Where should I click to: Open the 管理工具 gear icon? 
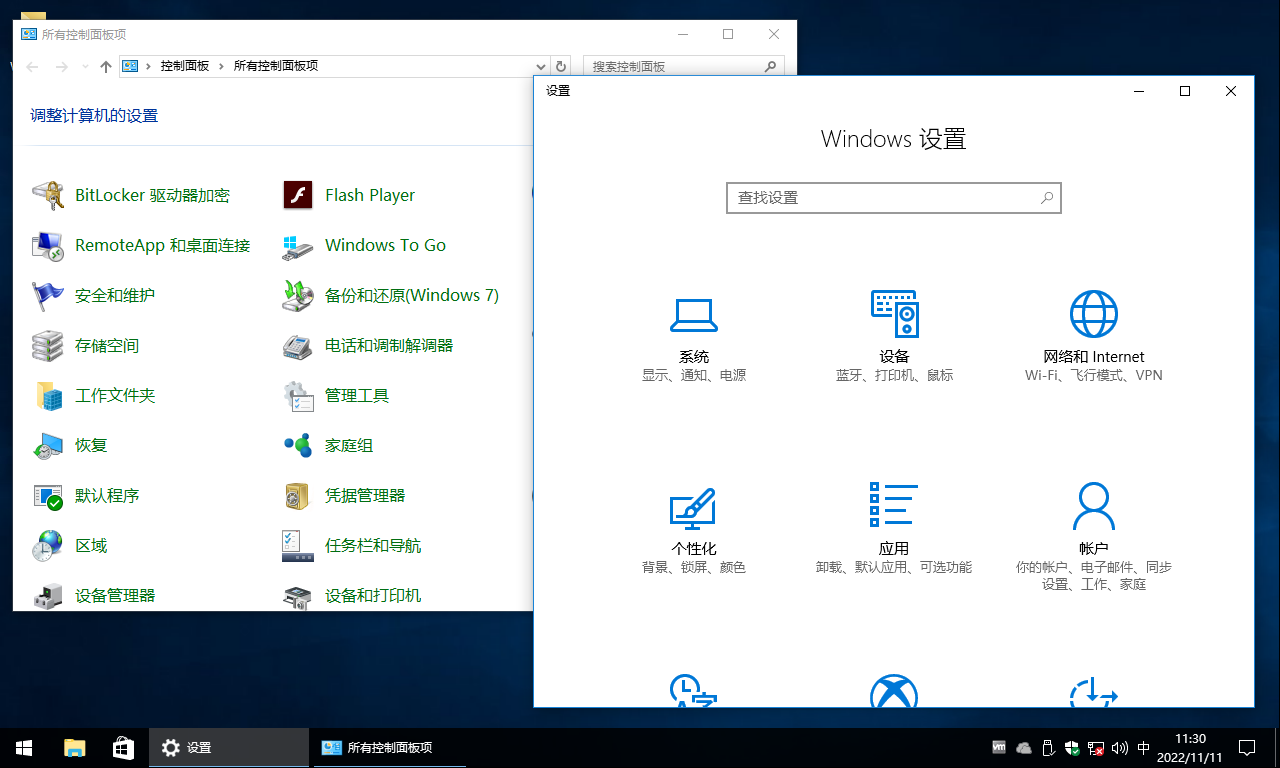298,395
